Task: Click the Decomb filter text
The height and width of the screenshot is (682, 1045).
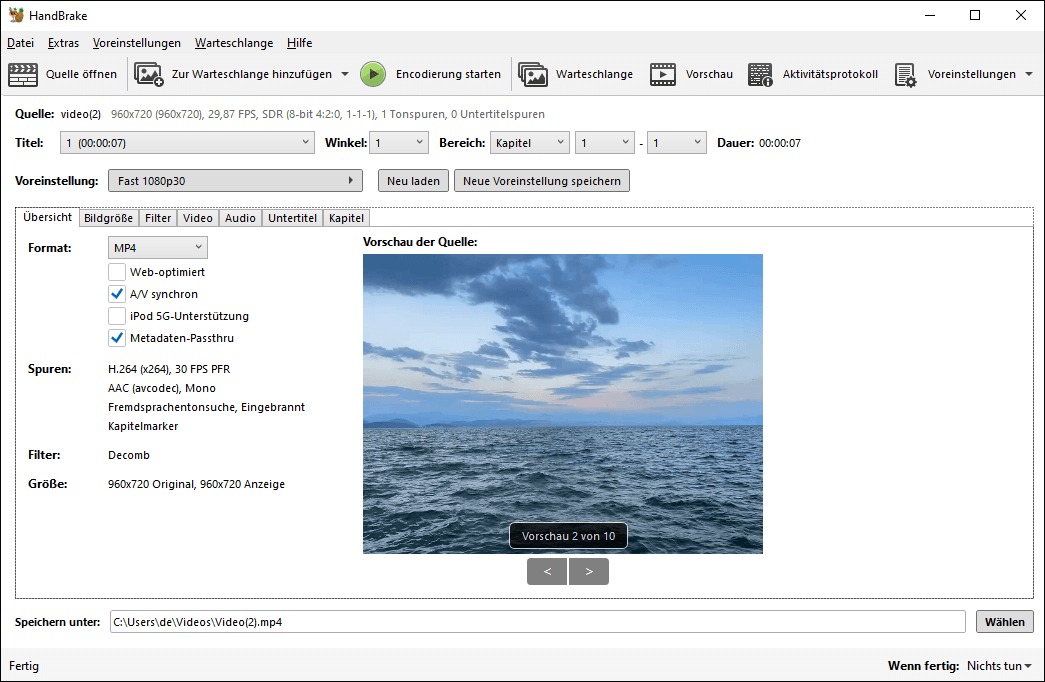Action: [x=129, y=455]
